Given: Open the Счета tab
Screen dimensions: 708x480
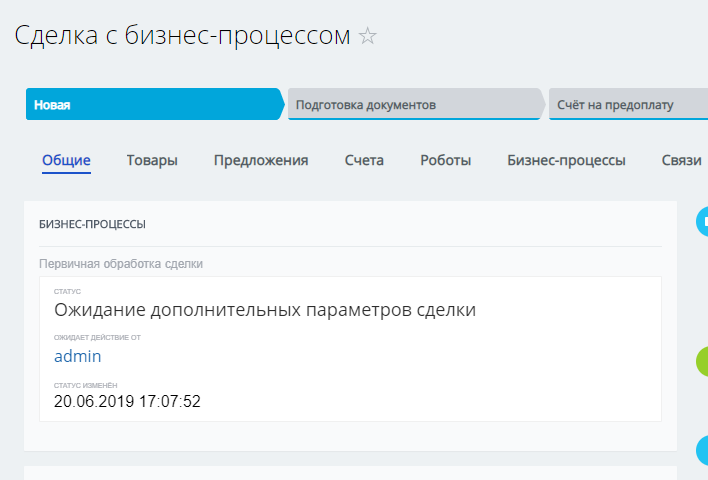Looking at the screenshot, I should (x=364, y=160).
